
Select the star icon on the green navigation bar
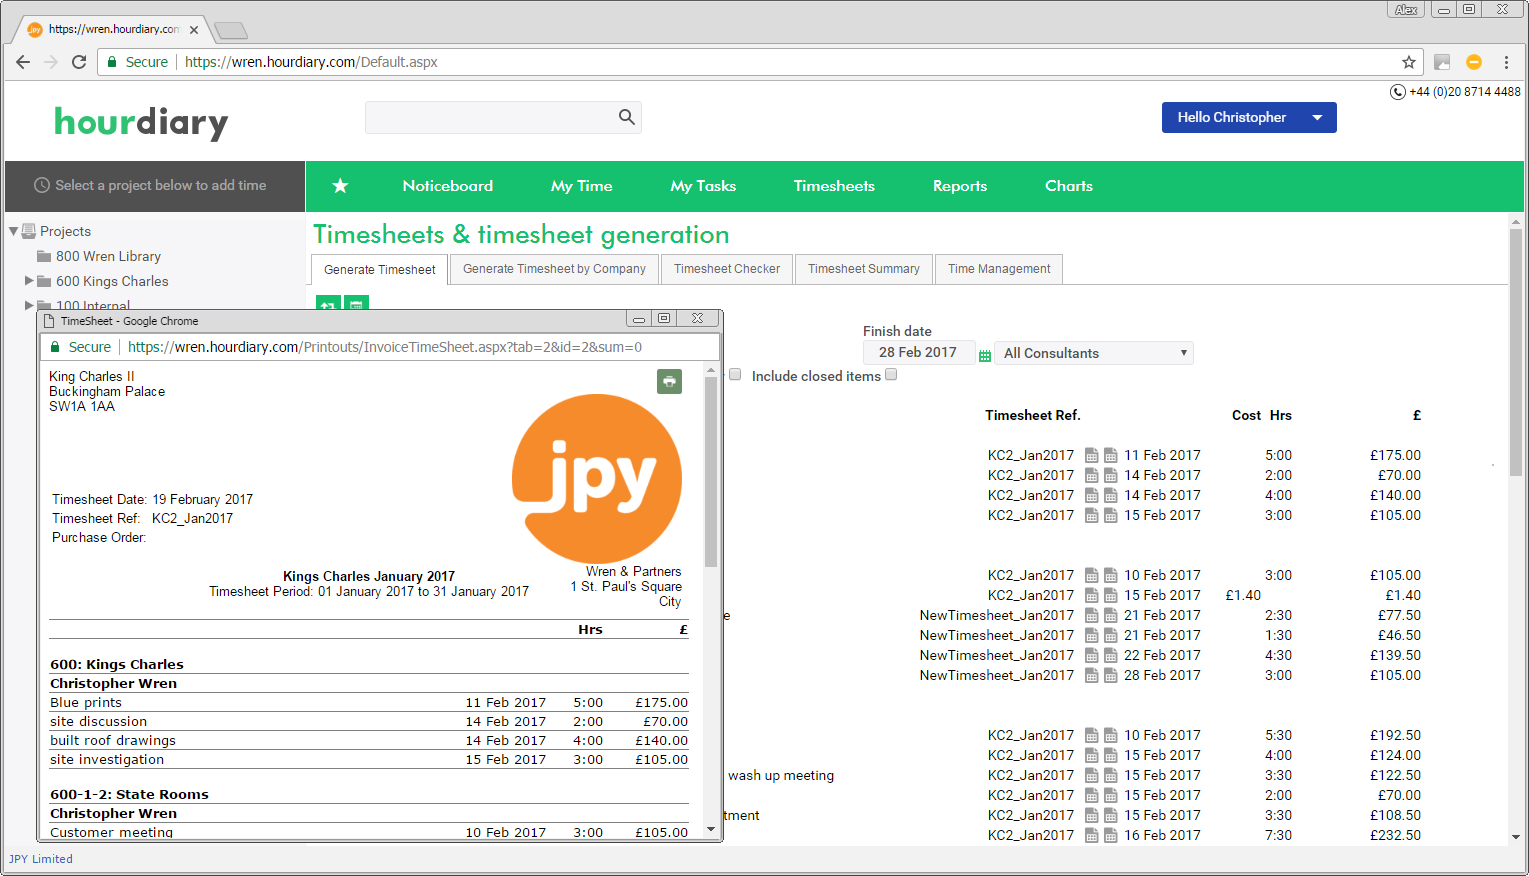click(x=340, y=186)
